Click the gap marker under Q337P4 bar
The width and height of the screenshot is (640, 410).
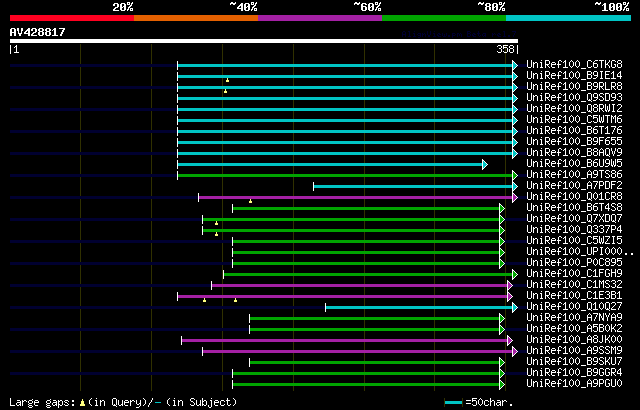pyautogui.click(x=216, y=235)
